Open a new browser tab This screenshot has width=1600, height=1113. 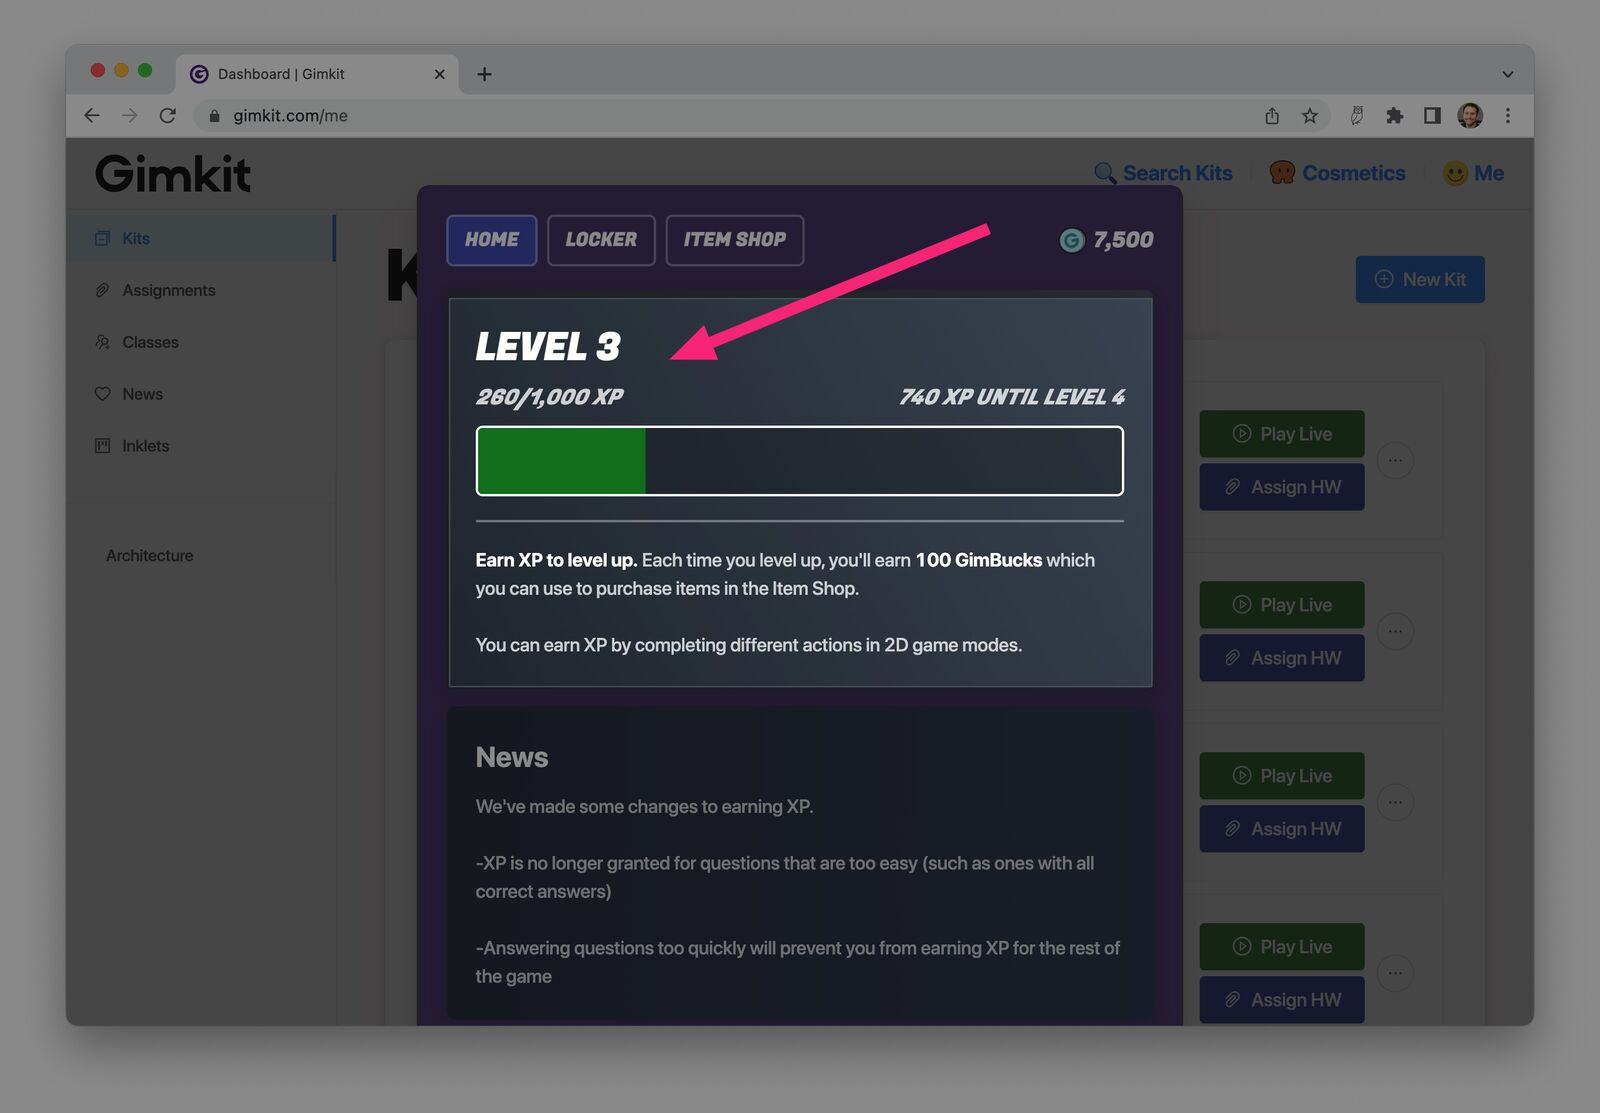484,74
